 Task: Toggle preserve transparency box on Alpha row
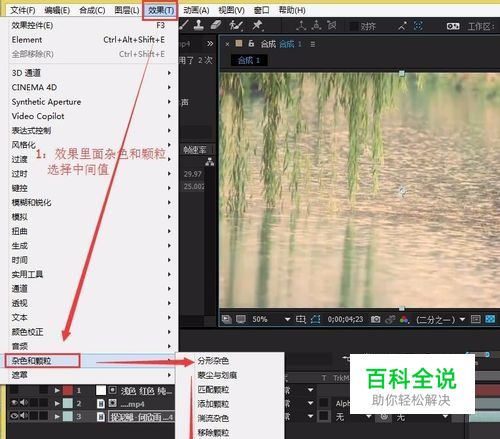[x=324, y=403]
